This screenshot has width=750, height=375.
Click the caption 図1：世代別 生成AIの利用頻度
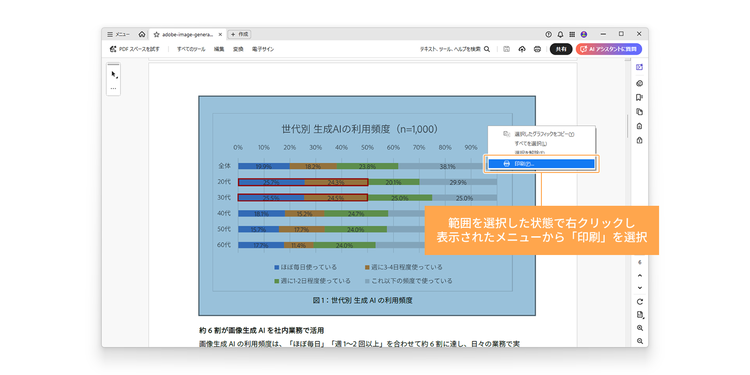click(x=363, y=300)
